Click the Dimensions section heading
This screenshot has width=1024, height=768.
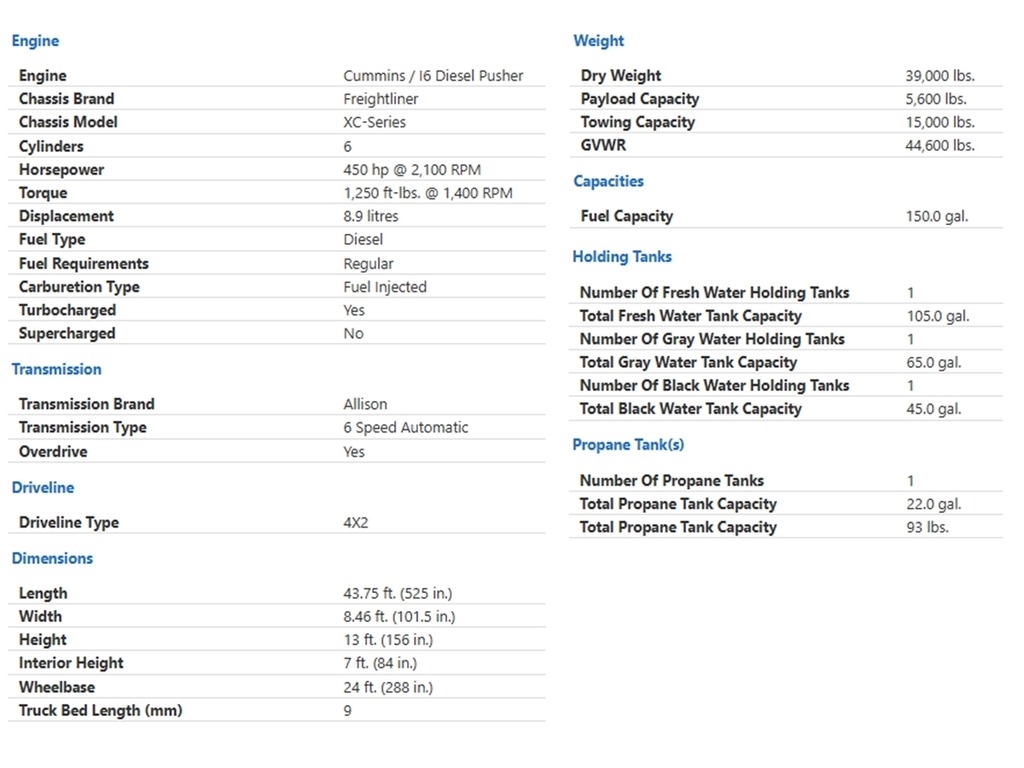[x=52, y=558]
